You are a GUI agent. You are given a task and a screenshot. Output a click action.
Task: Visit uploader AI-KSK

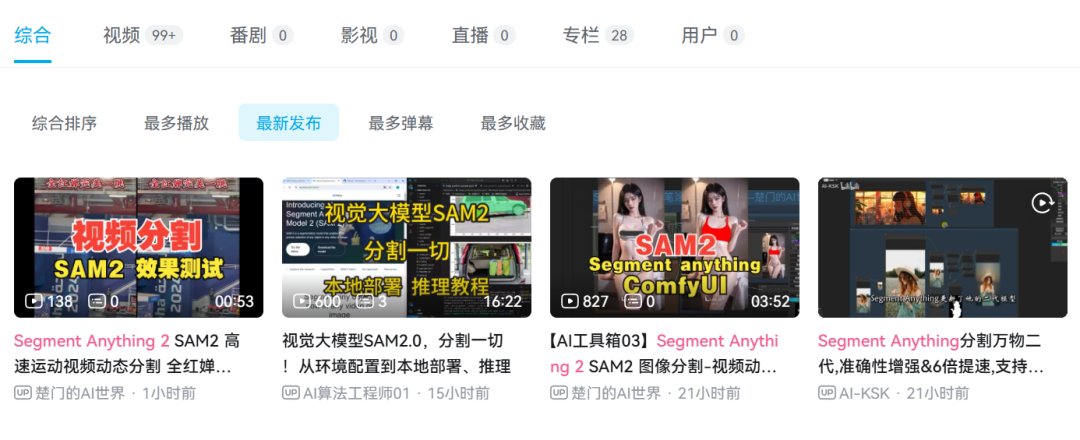tap(864, 393)
